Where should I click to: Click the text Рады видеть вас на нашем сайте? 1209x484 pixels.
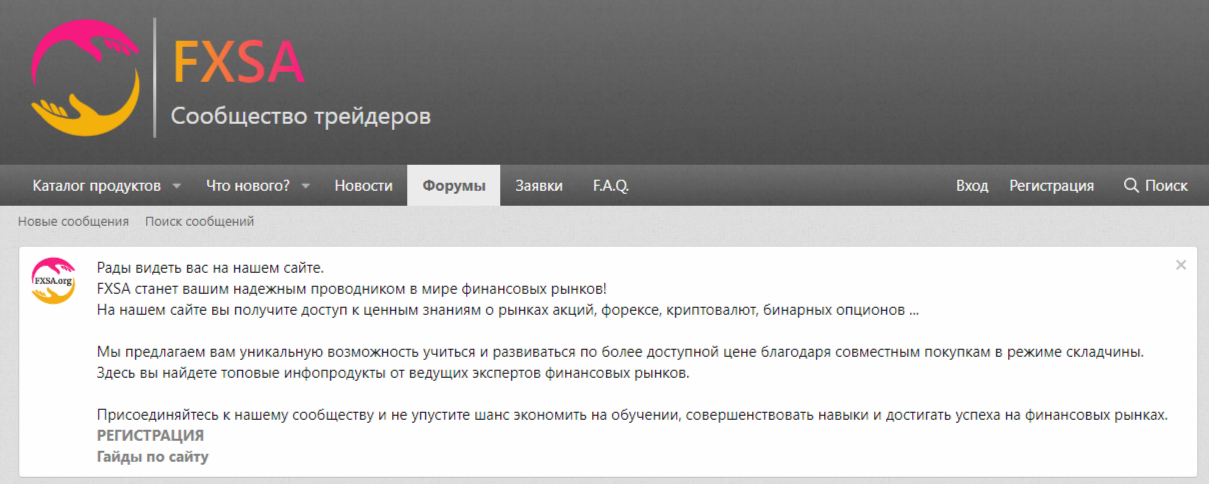tap(211, 267)
